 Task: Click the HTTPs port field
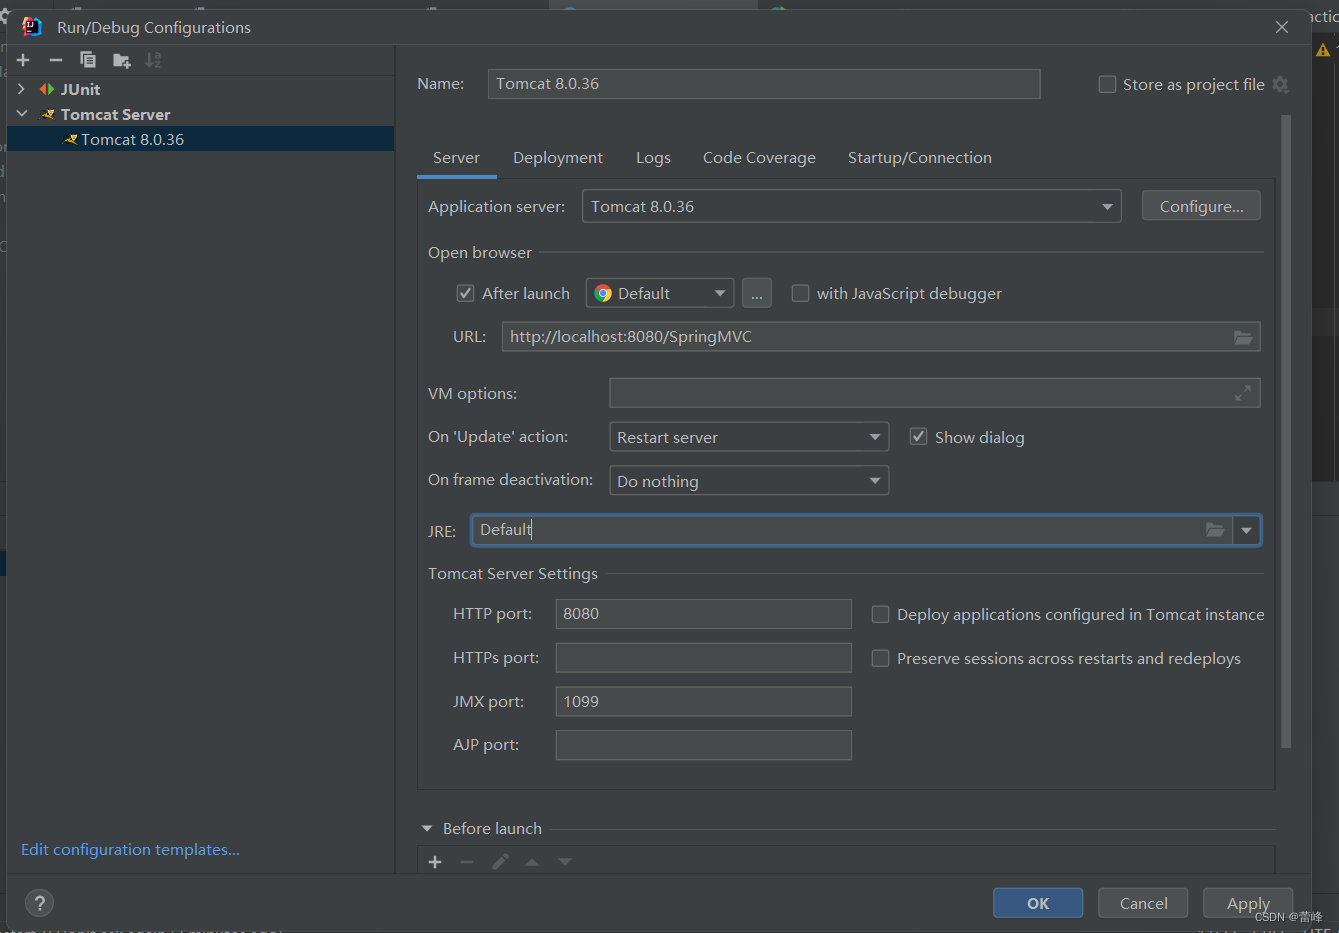[x=703, y=658]
